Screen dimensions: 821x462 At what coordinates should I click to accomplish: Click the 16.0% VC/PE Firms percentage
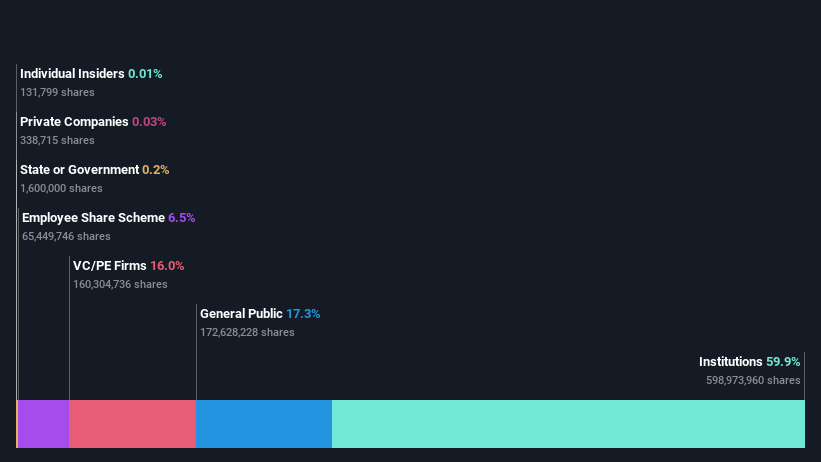point(167,266)
